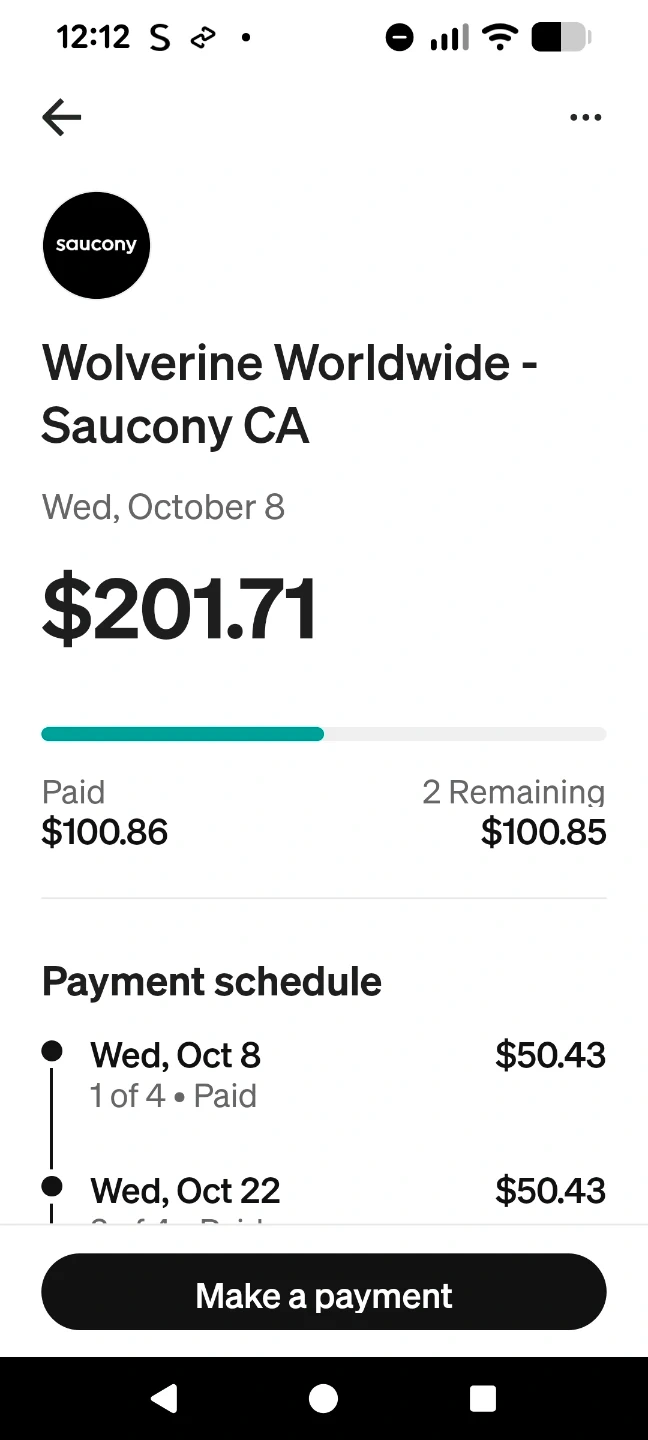Tap the Wi-Fi status icon
The height and width of the screenshot is (1440, 648).
[x=498, y=38]
